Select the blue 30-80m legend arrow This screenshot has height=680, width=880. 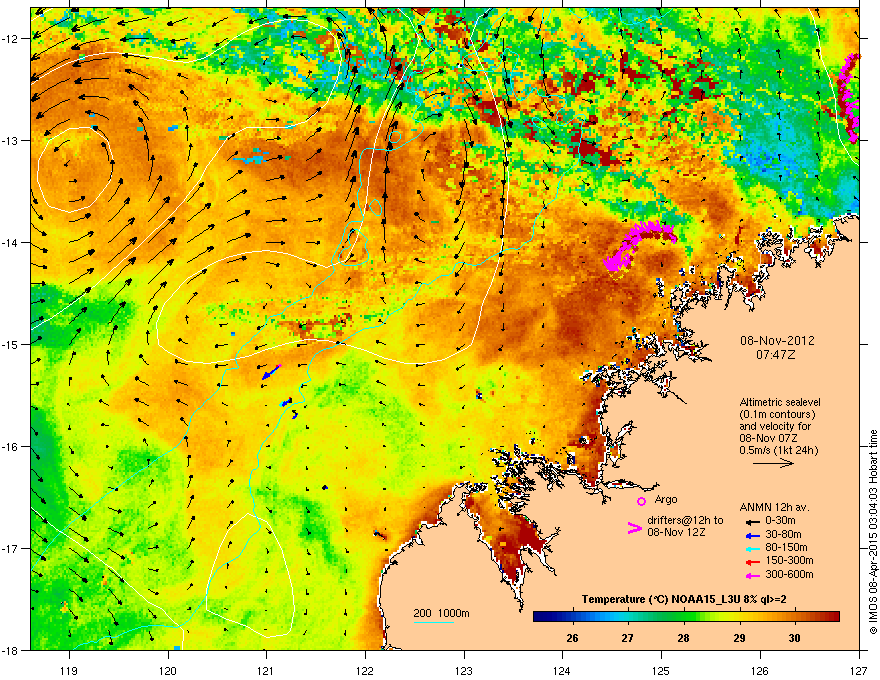(x=753, y=535)
